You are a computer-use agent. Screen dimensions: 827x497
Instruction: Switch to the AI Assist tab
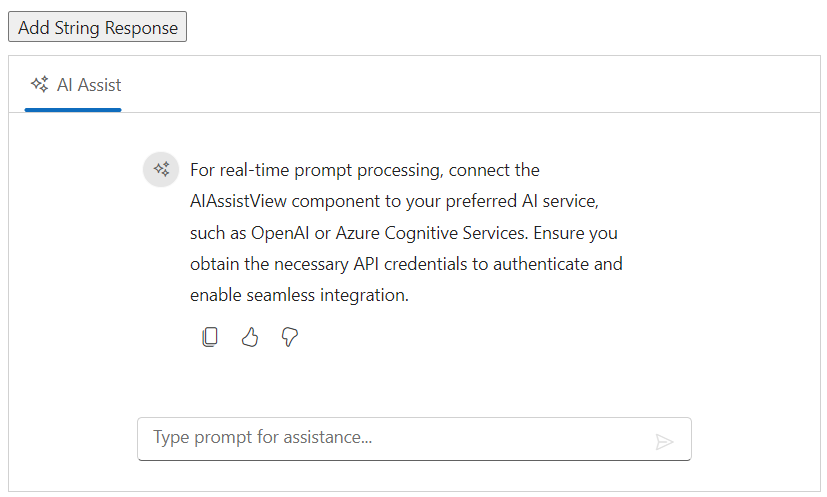(74, 85)
